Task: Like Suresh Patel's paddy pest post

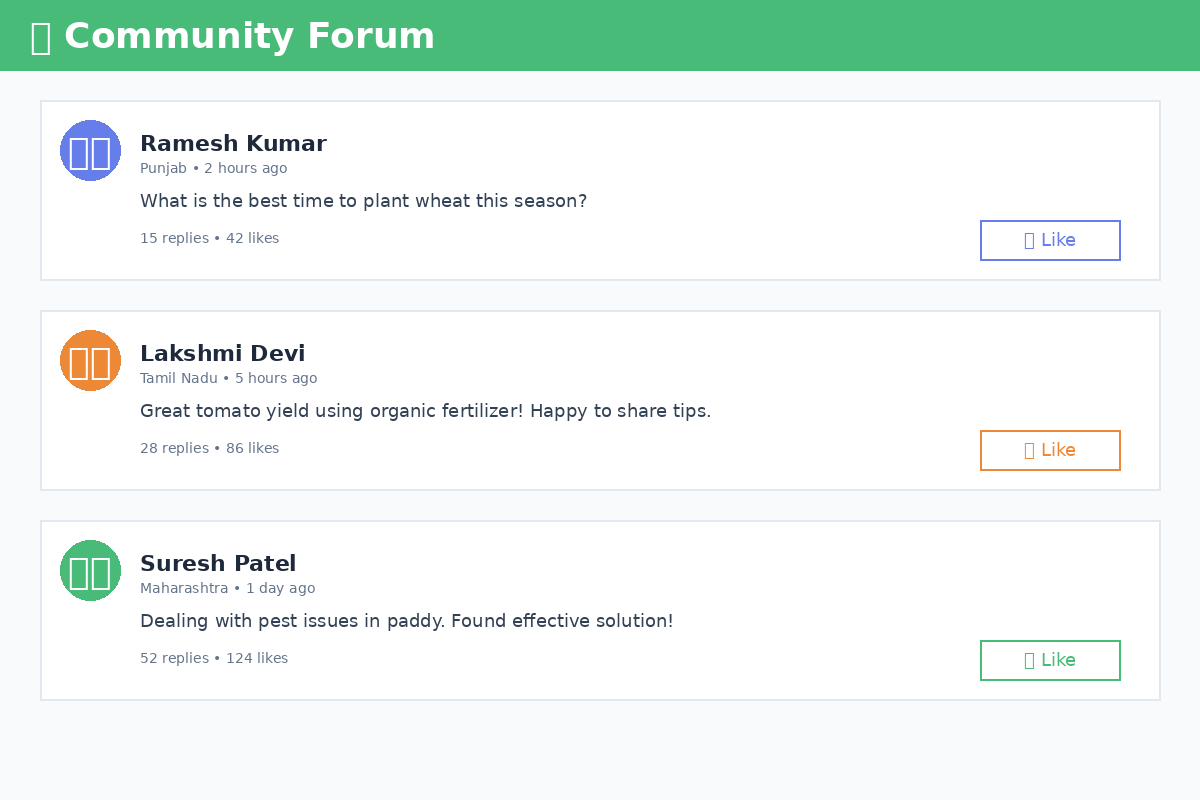Action: coord(1050,660)
